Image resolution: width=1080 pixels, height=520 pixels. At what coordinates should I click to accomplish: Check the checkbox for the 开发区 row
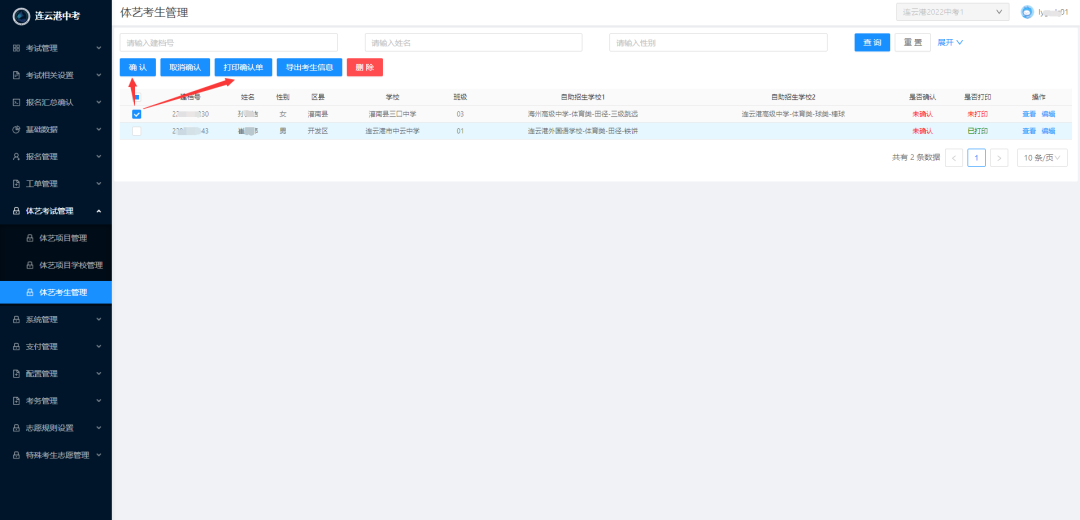point(136,131)
